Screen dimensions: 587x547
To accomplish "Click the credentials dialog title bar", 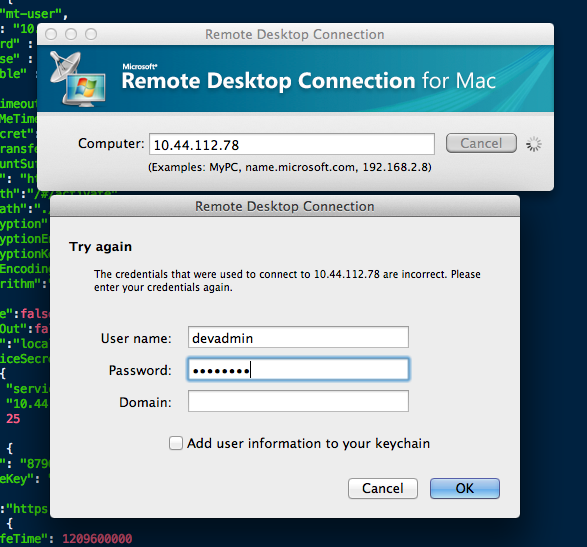I will [x=285, y=206].
